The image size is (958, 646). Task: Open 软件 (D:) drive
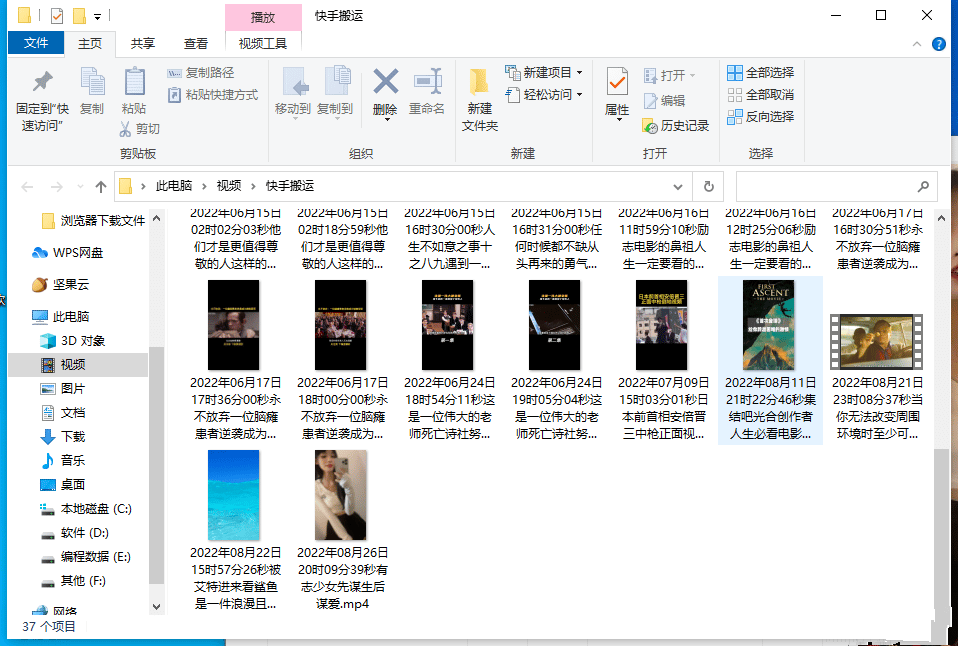tap(75, 533)
